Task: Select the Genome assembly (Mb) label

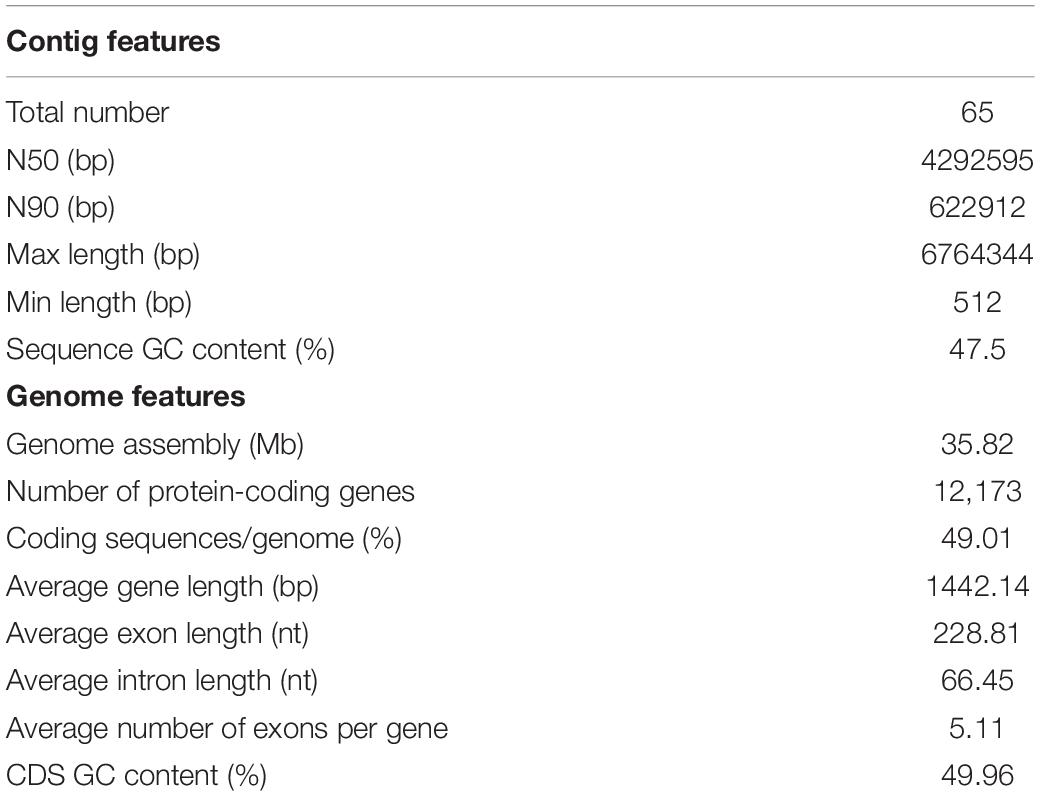Action: pos(155,444)
